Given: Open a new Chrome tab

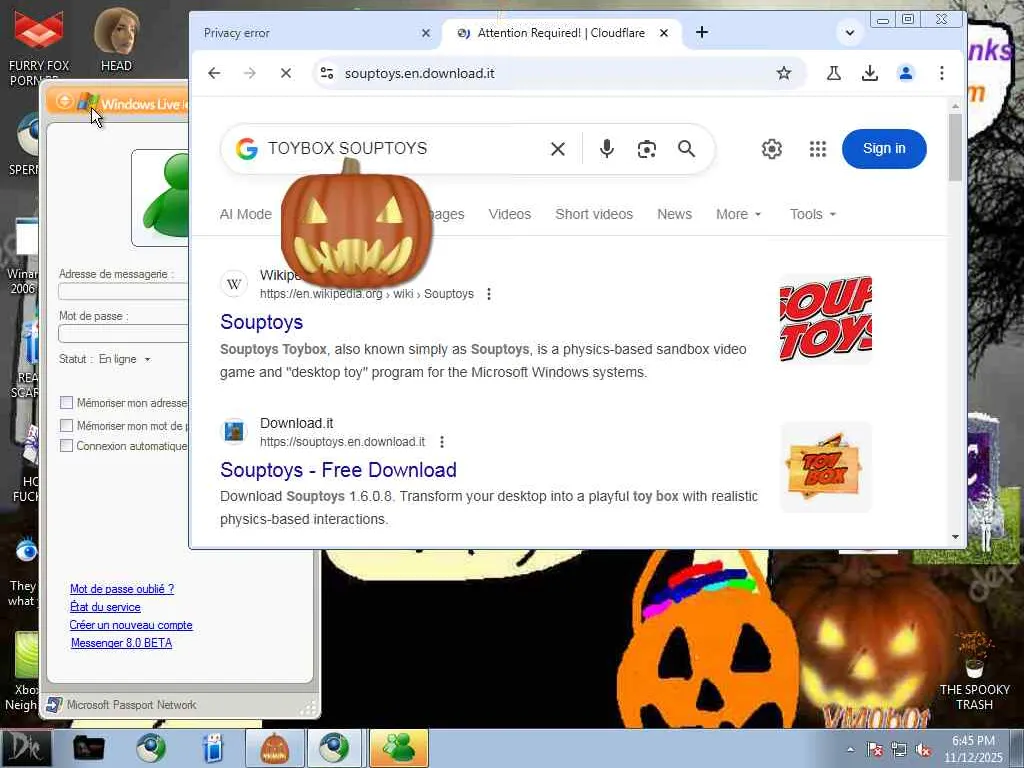Looking at the screenshot, I should click(x=702, y=32).
